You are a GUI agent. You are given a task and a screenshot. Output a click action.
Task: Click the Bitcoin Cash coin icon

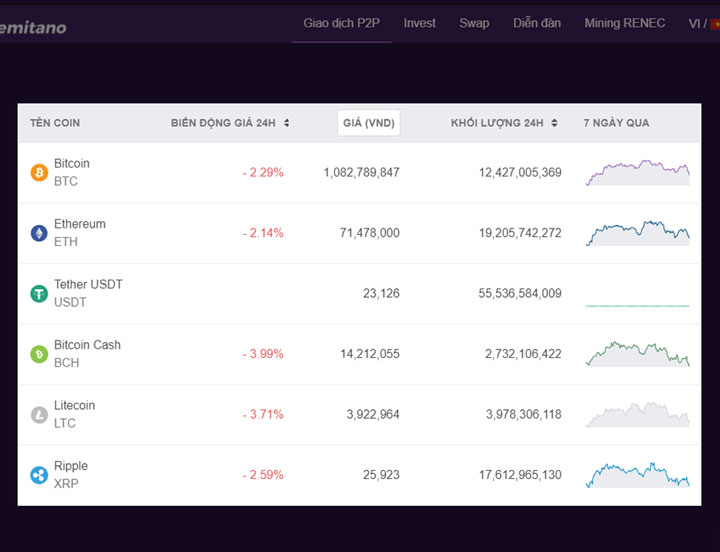point(39,354)
